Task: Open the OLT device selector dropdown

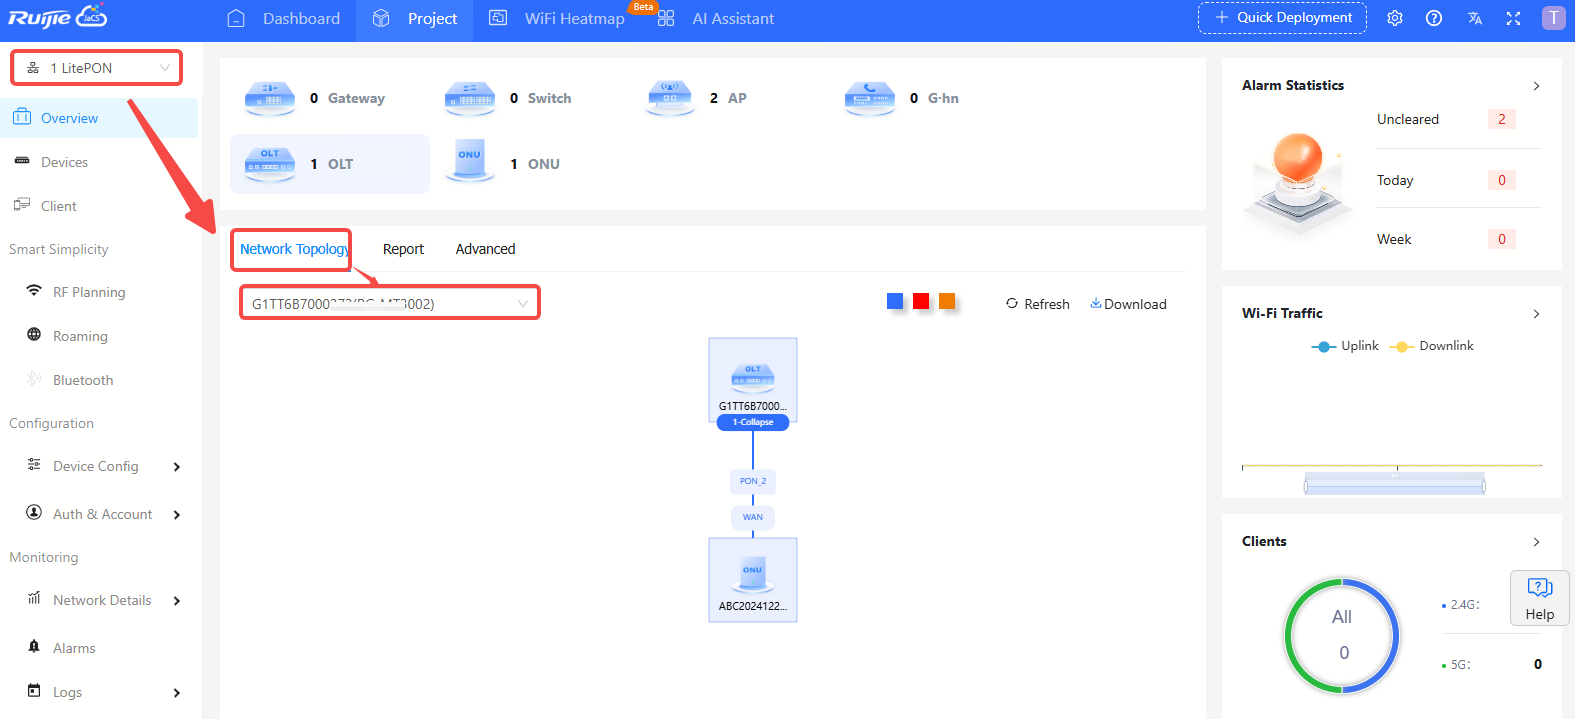Action: click(x=389, y=303)
